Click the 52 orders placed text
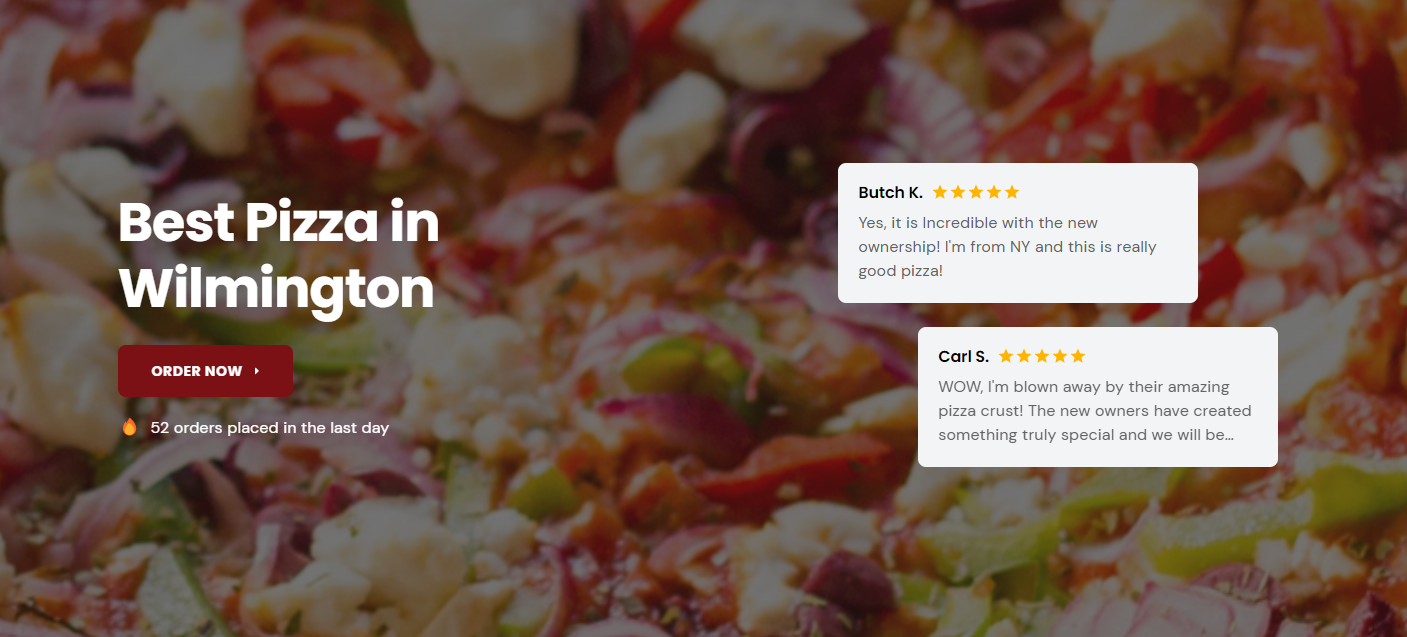The height and width of the screenshot is (637, 1407). tap(270, 428)
